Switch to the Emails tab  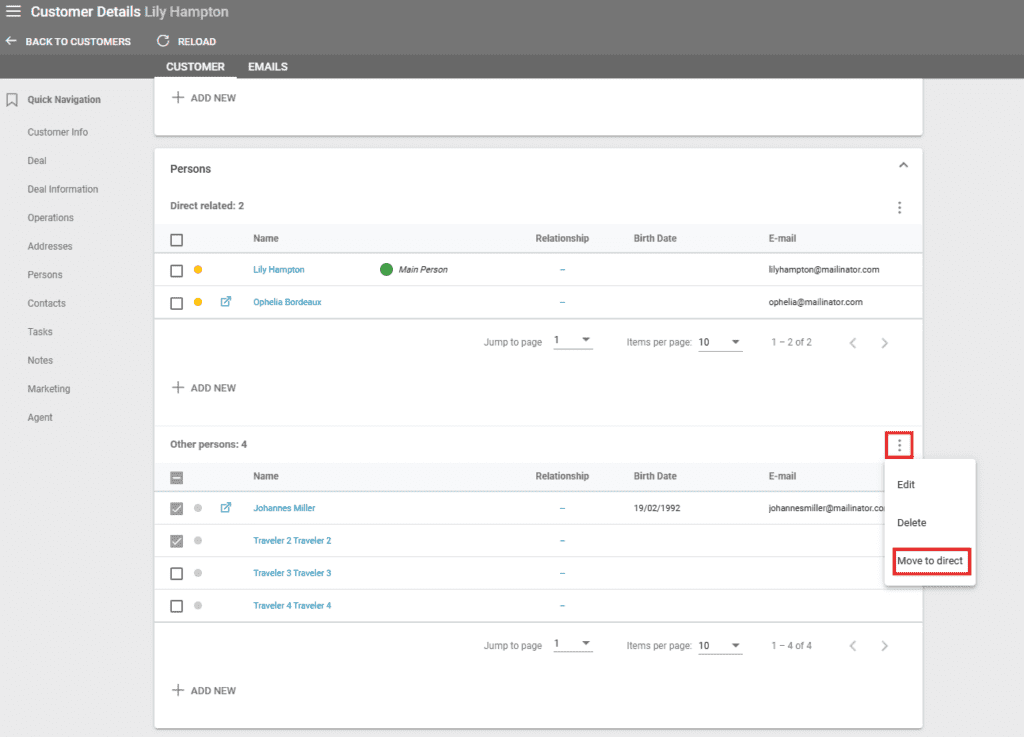[x=267, y=67]
